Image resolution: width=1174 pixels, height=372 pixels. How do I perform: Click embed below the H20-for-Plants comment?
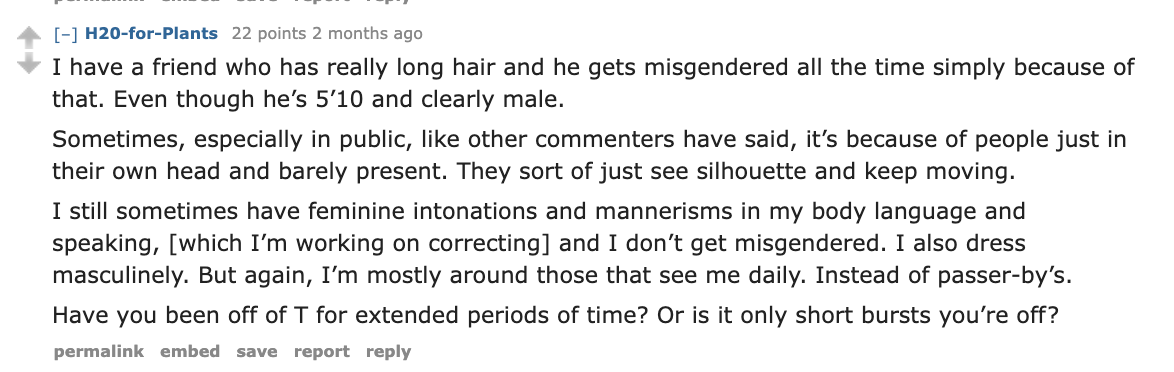190,351
